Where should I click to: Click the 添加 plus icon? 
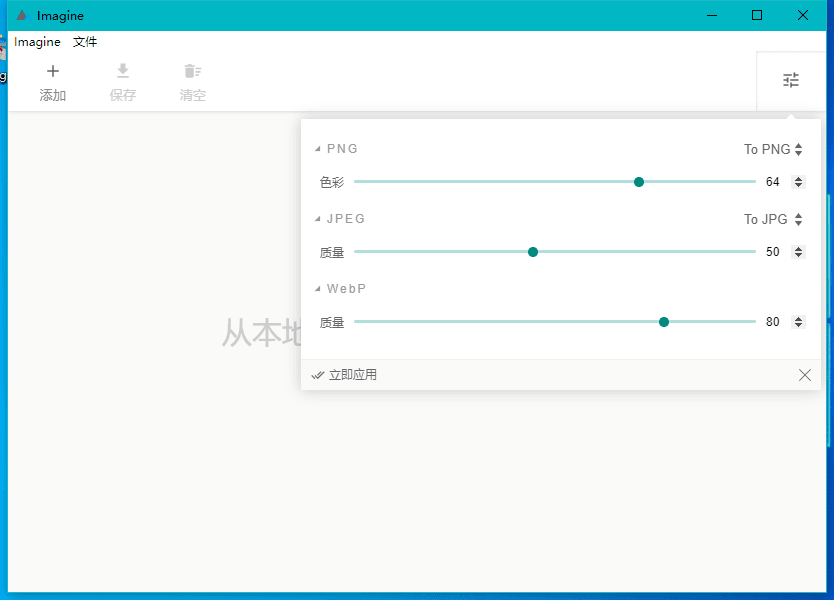53,71
